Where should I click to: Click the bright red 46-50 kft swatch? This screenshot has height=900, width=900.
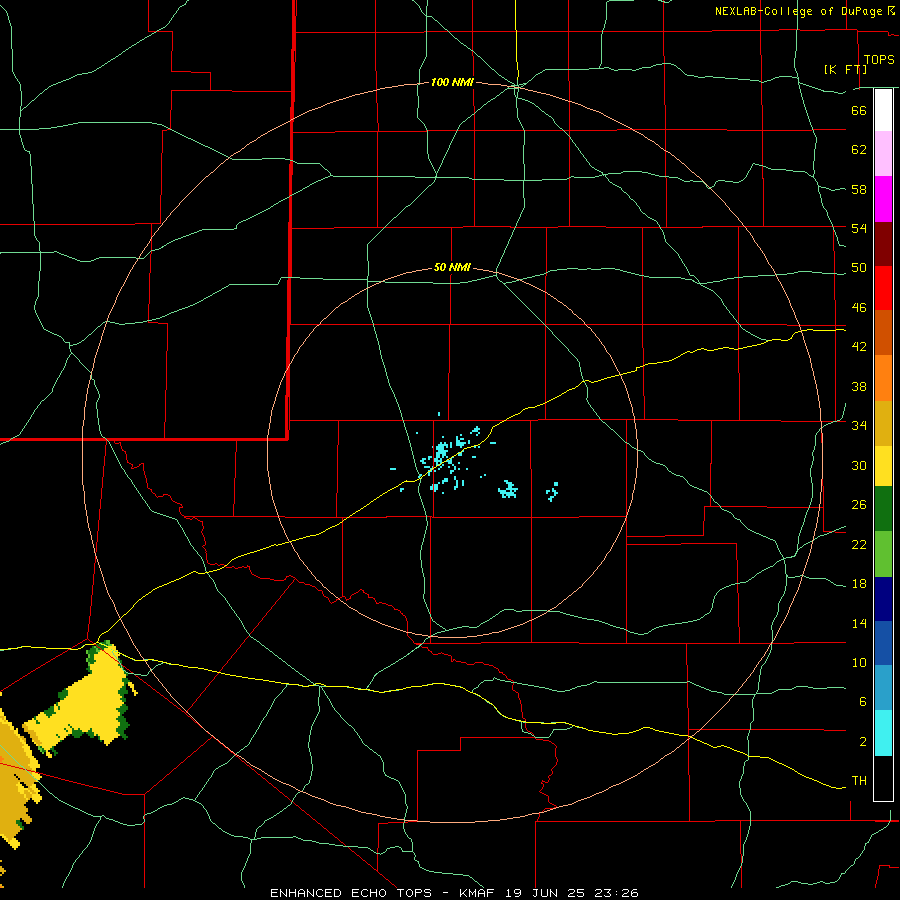point(883,288)
